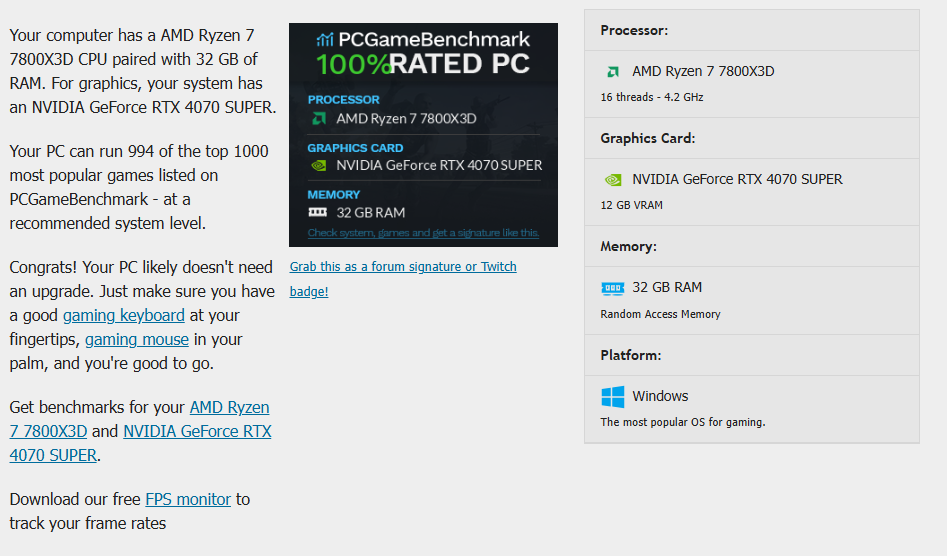Click the MEMORY label in the badge
The height and width of the screenshot is (556, 947).
point(333,194)
